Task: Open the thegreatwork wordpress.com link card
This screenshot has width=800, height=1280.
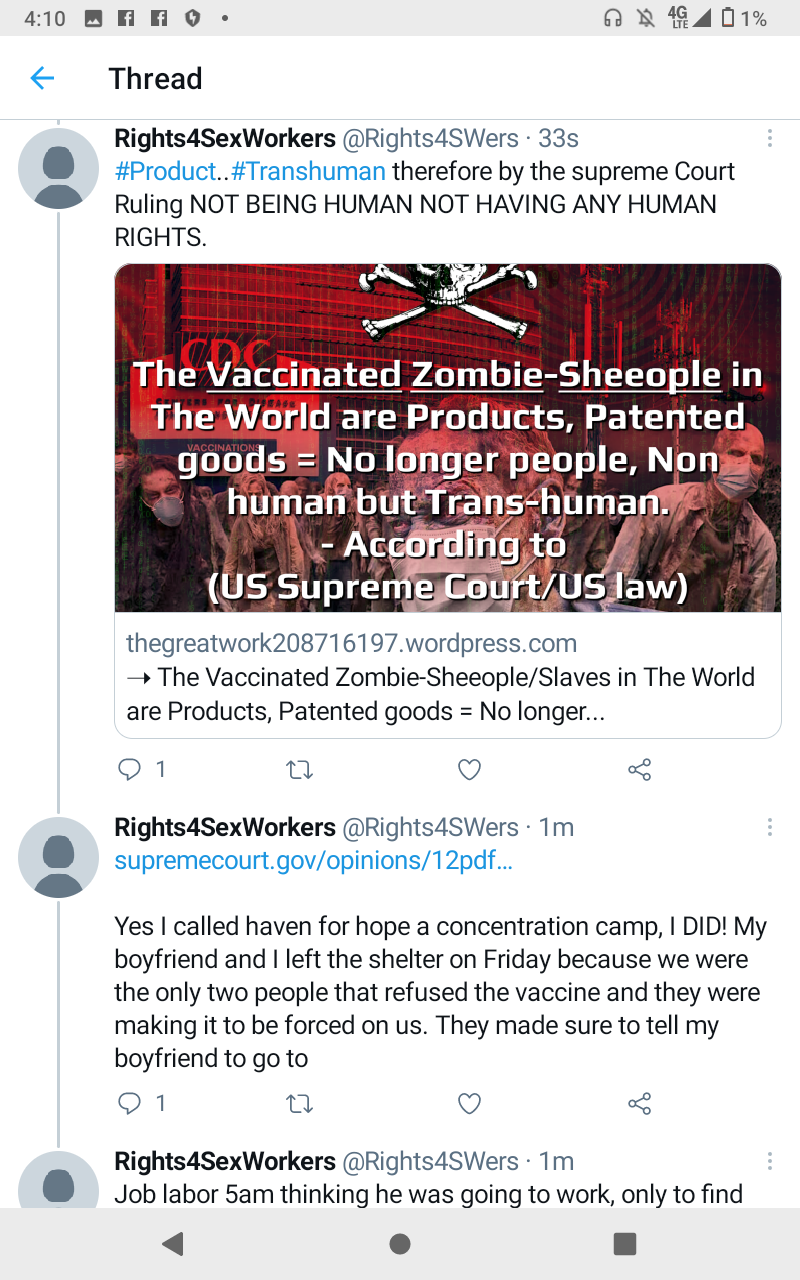Action: [448, 675]
